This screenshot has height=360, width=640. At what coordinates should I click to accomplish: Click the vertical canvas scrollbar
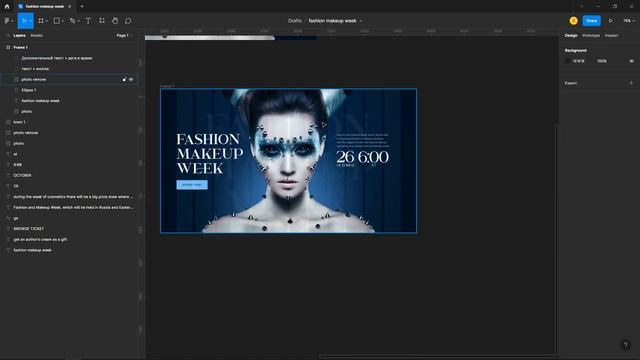tap(556, 239)
